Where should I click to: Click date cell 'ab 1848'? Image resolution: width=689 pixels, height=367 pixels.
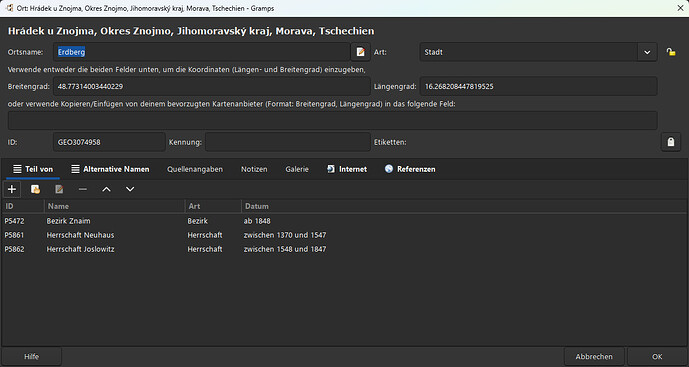(x=257, y=221)
